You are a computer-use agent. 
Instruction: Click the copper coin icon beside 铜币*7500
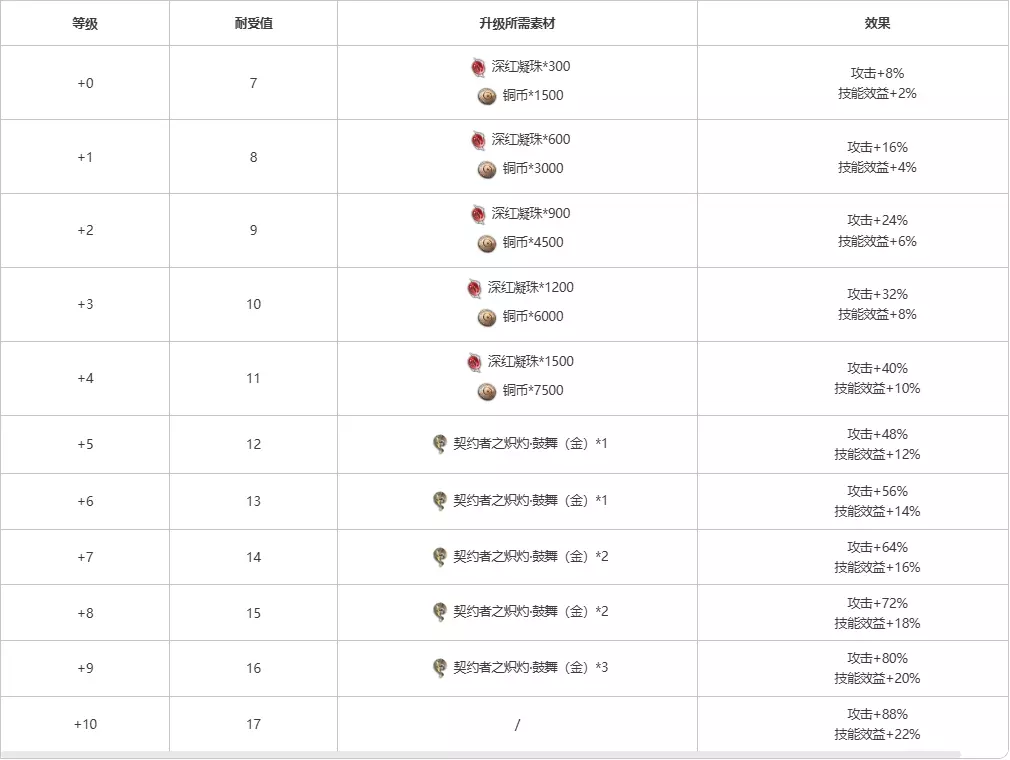487,391
